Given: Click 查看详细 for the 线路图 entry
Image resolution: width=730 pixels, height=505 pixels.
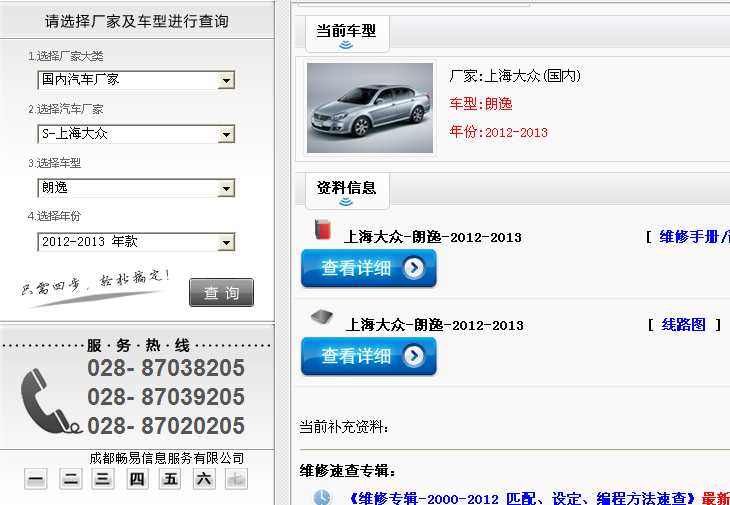Looking at the screenshot, I should (369, 356).
